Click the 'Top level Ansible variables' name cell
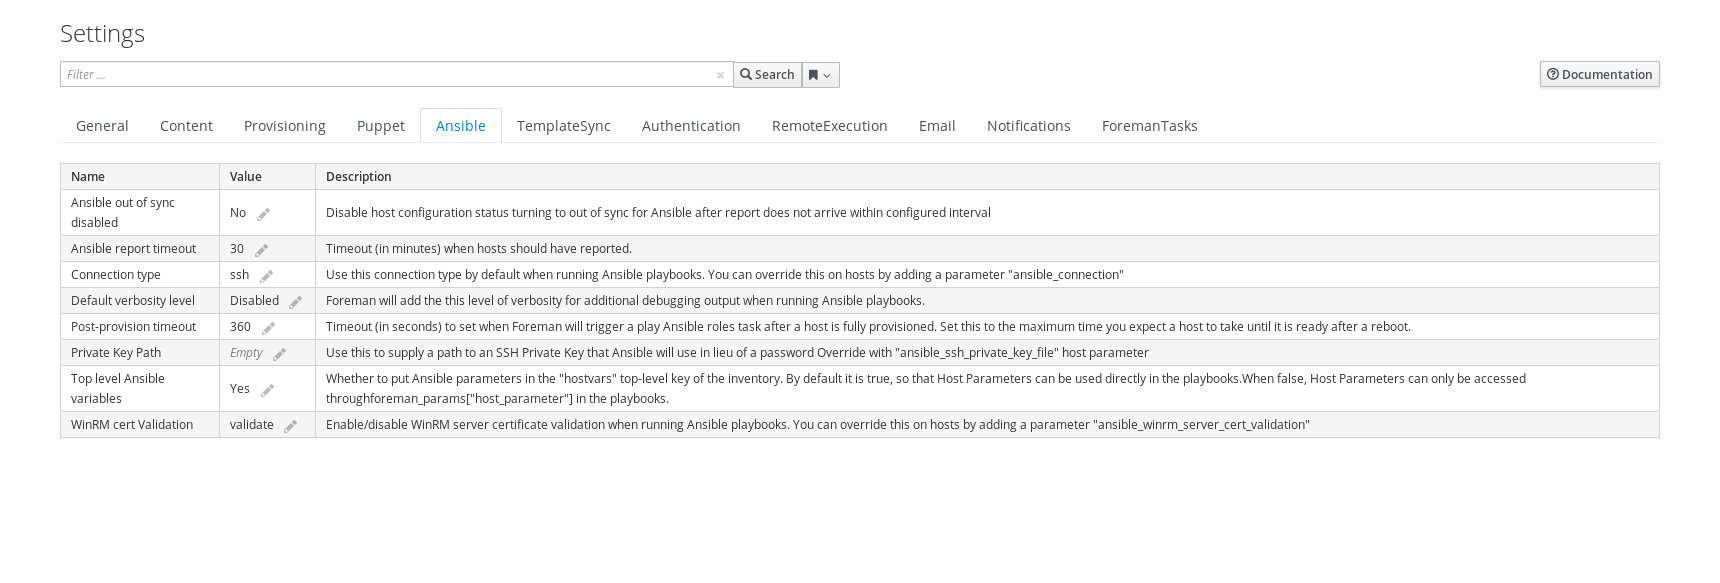 (140, 389)
